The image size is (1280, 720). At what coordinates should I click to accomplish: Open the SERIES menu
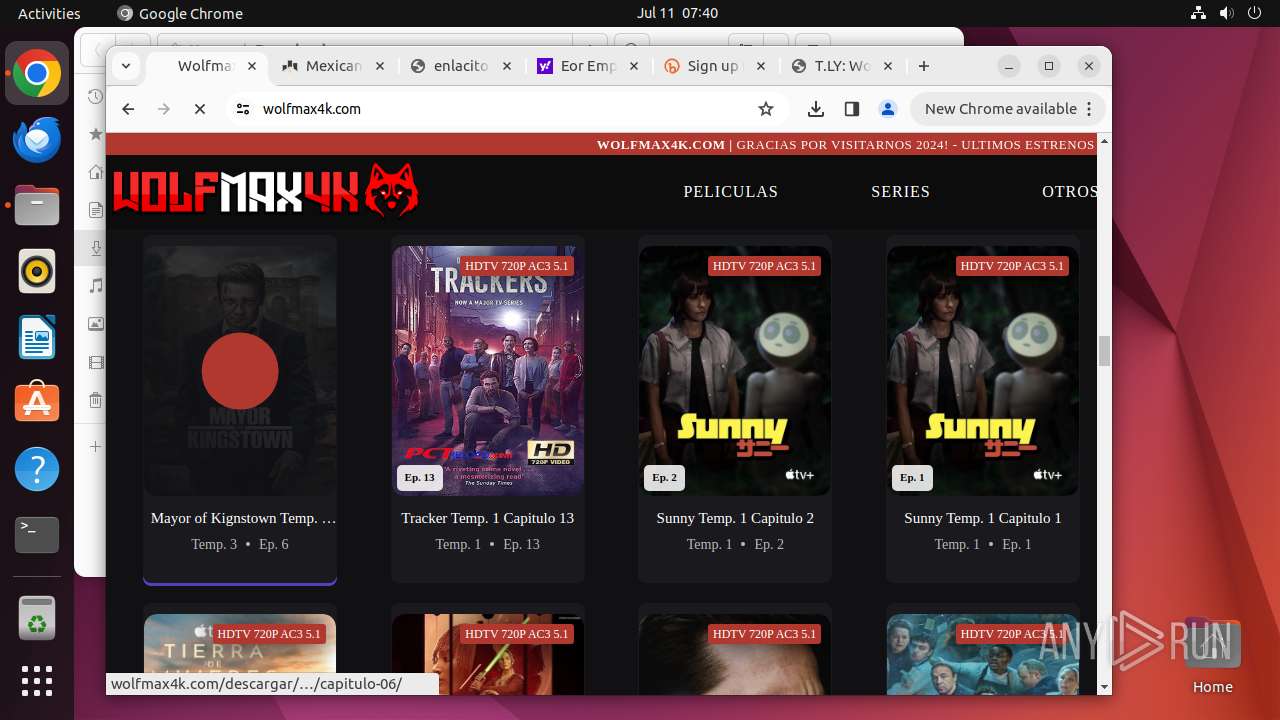[x=900, y=191]
